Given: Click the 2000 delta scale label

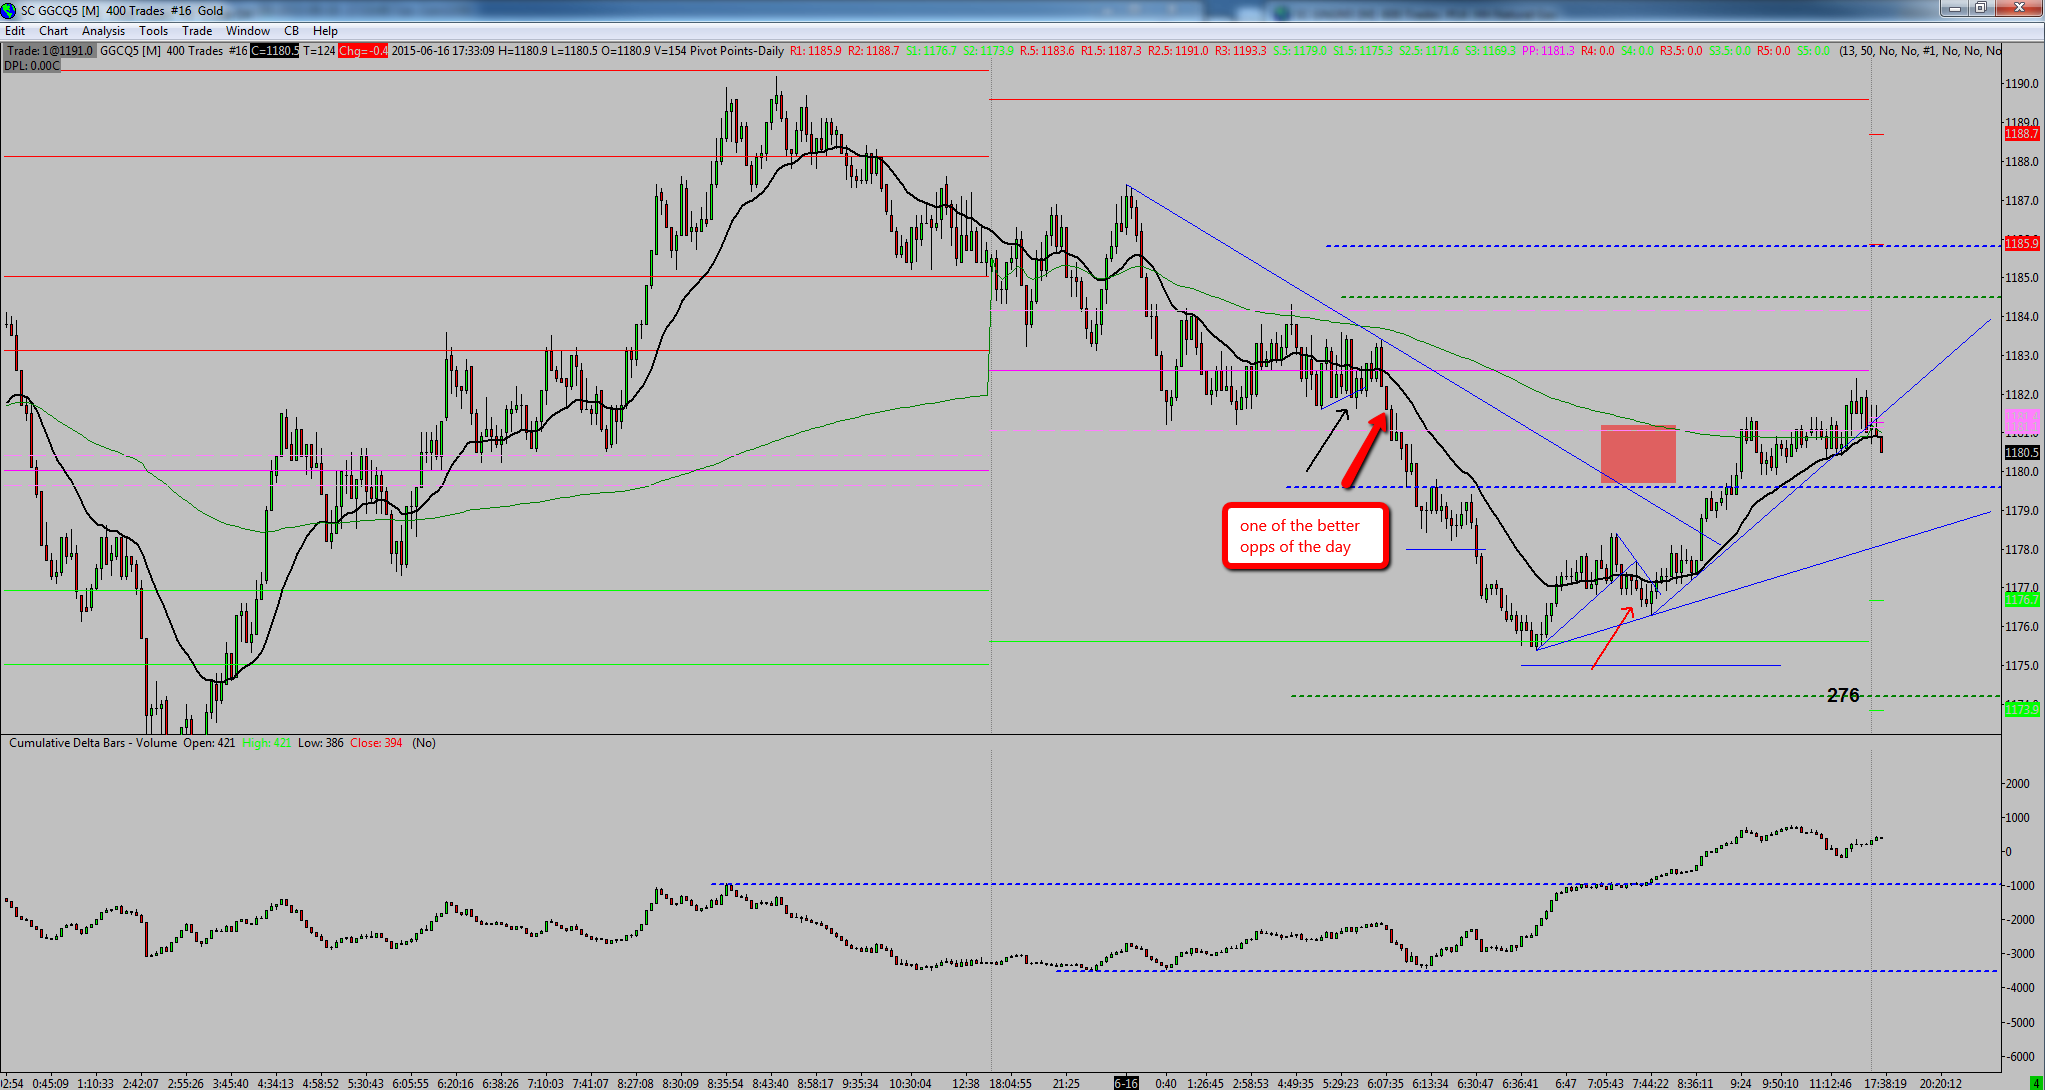Looking at the screenshot, I should [x=2019, y=784].
